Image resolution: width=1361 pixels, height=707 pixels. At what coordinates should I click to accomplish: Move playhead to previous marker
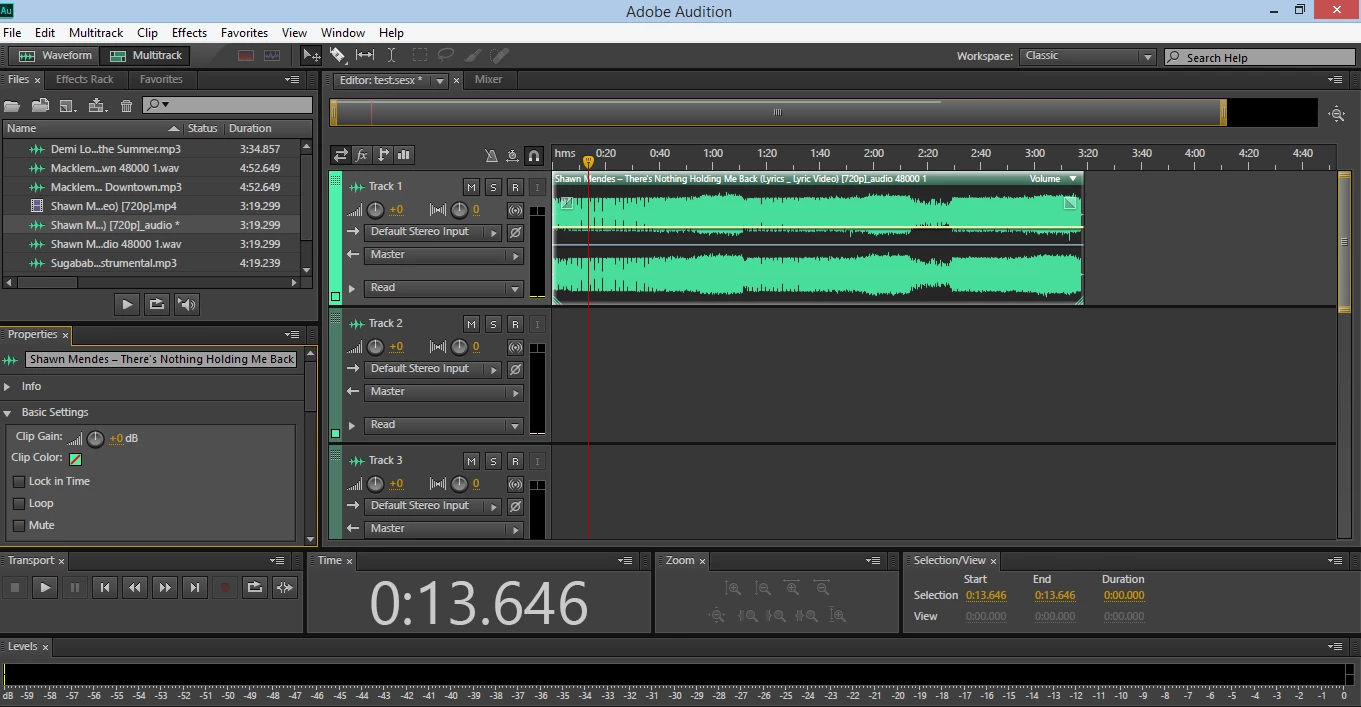pos(105,588)
